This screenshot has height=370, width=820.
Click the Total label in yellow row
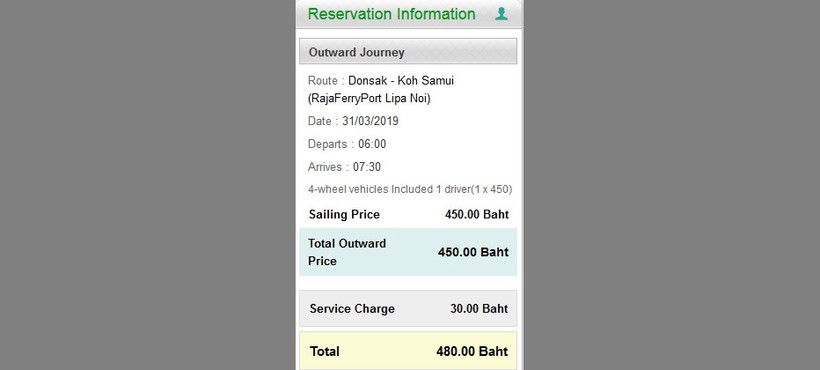pyautogui.click(x=324, y=351)
